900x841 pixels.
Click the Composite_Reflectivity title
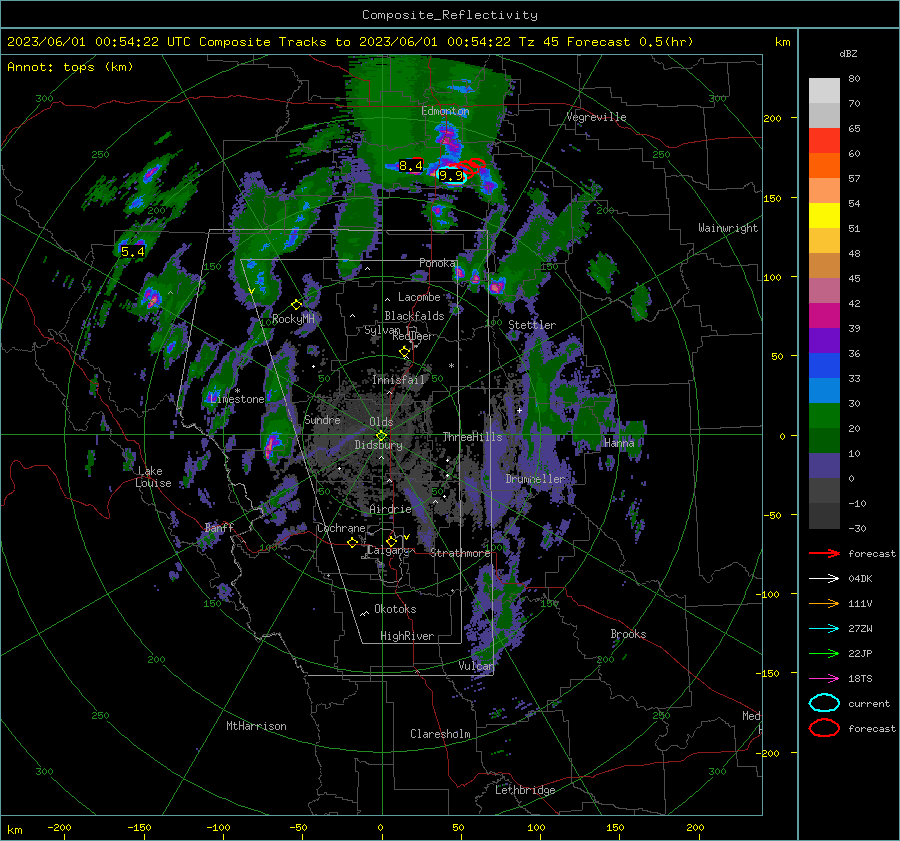[449, 15]
